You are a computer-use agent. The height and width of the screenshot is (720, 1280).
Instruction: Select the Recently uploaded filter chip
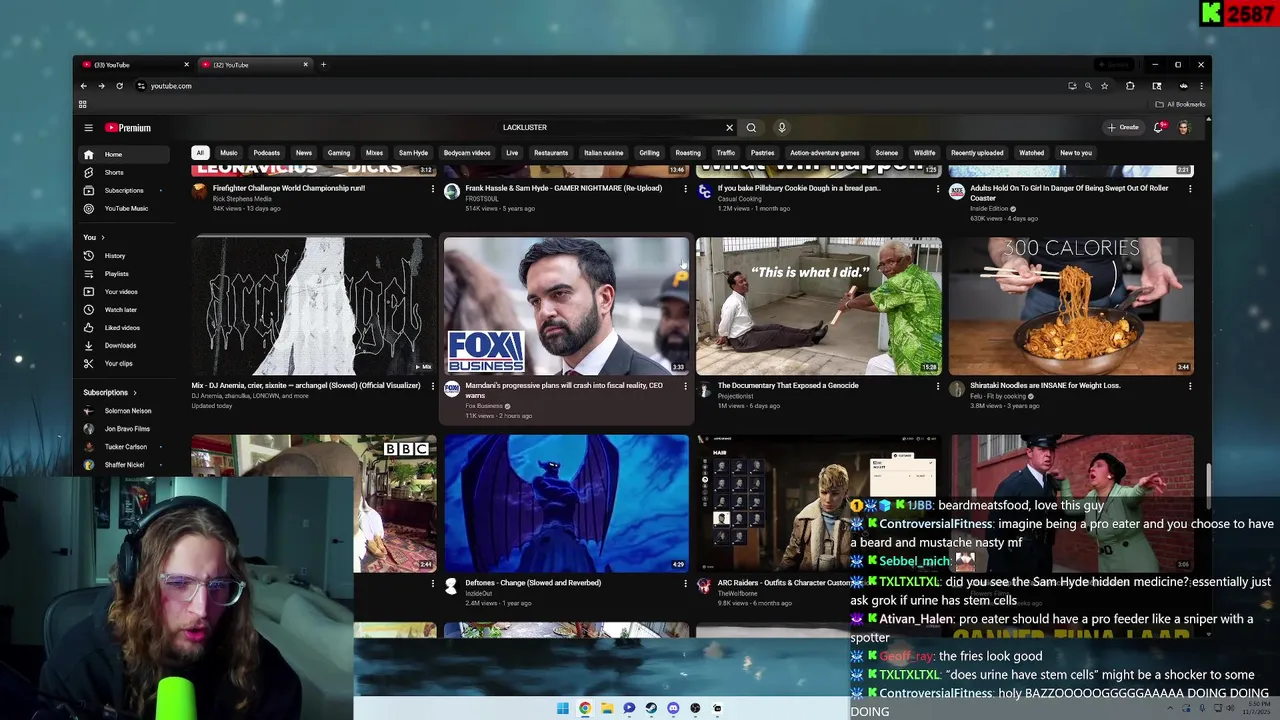tap(977, 153)
